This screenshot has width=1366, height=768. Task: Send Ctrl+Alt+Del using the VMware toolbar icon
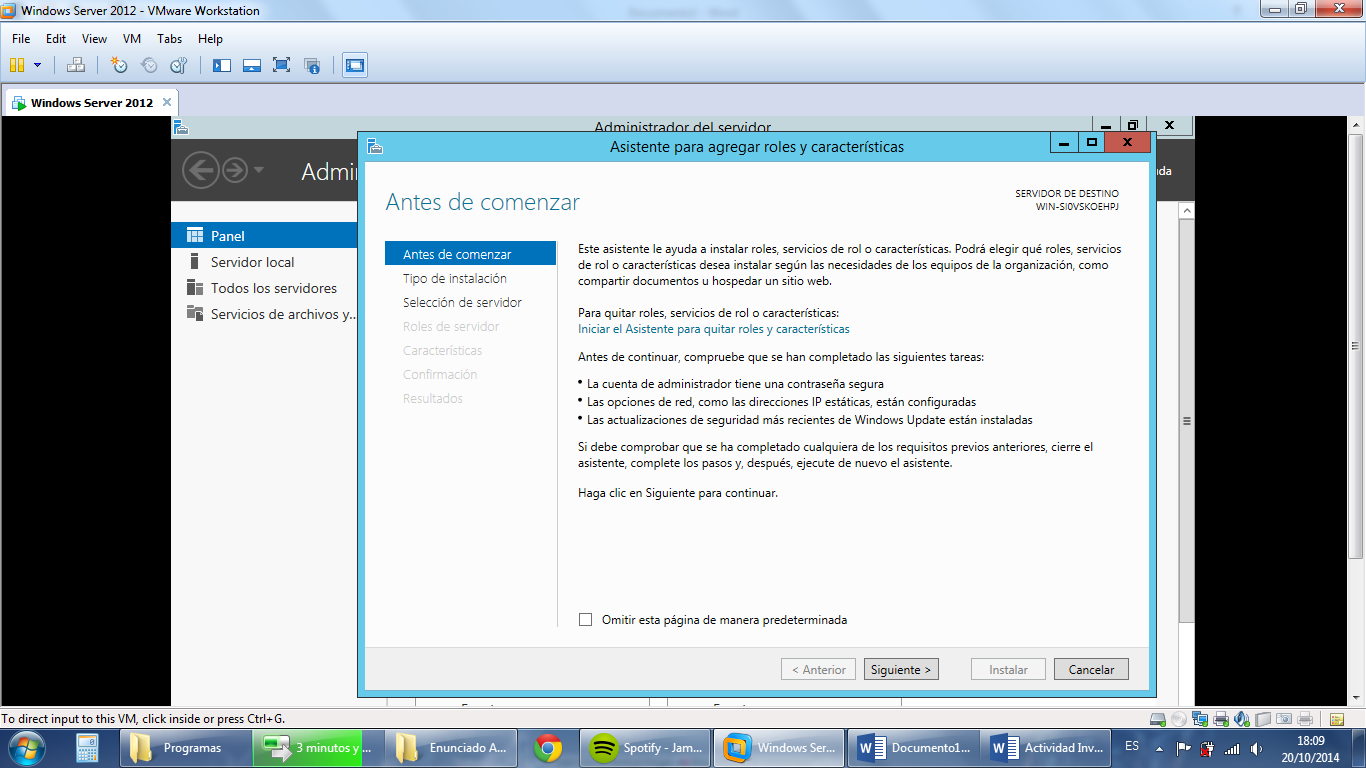point(76,65)
